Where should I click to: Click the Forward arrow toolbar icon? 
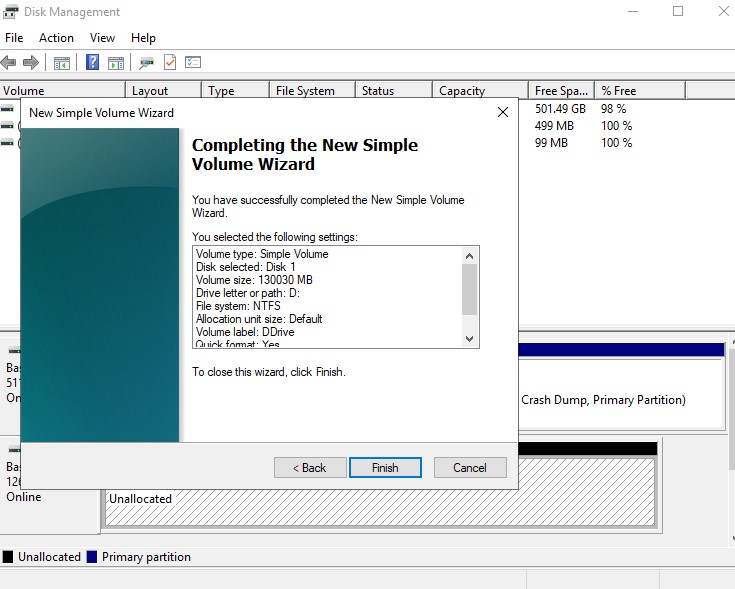pos(31,62)
